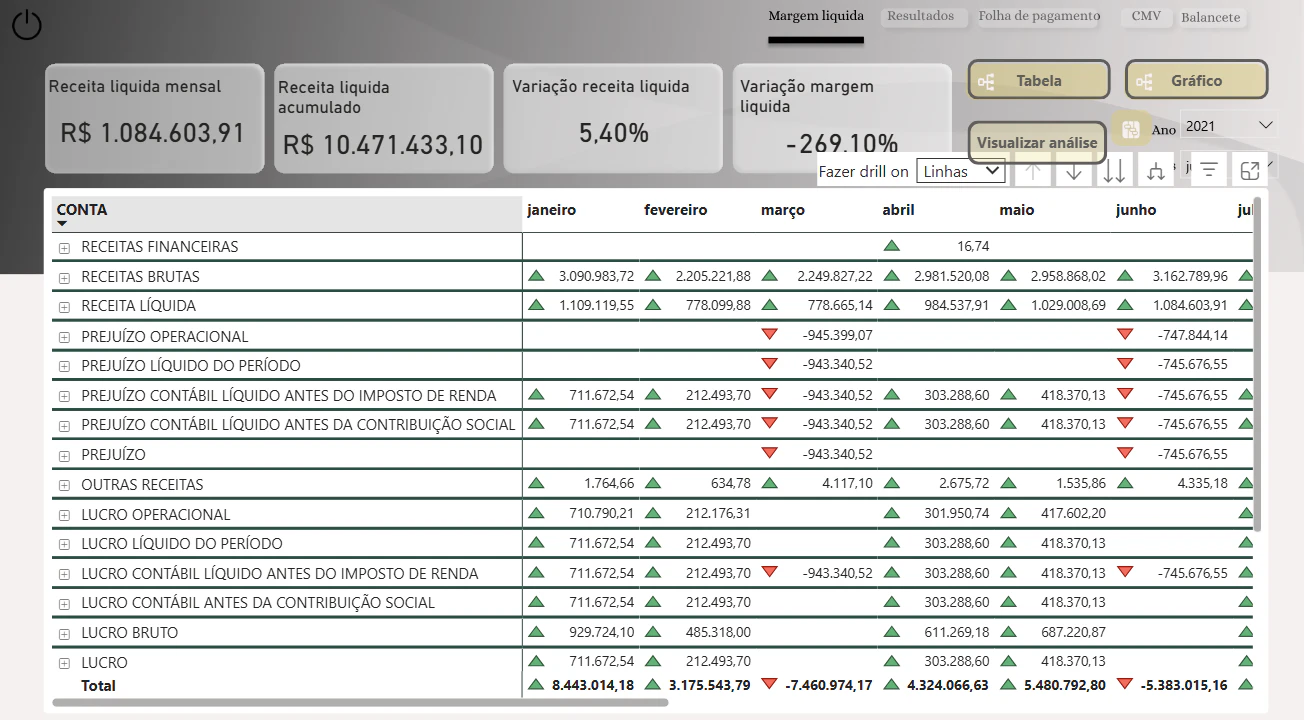Click the março value -945.399,07

pyautogui.click(x=837, y=335)
